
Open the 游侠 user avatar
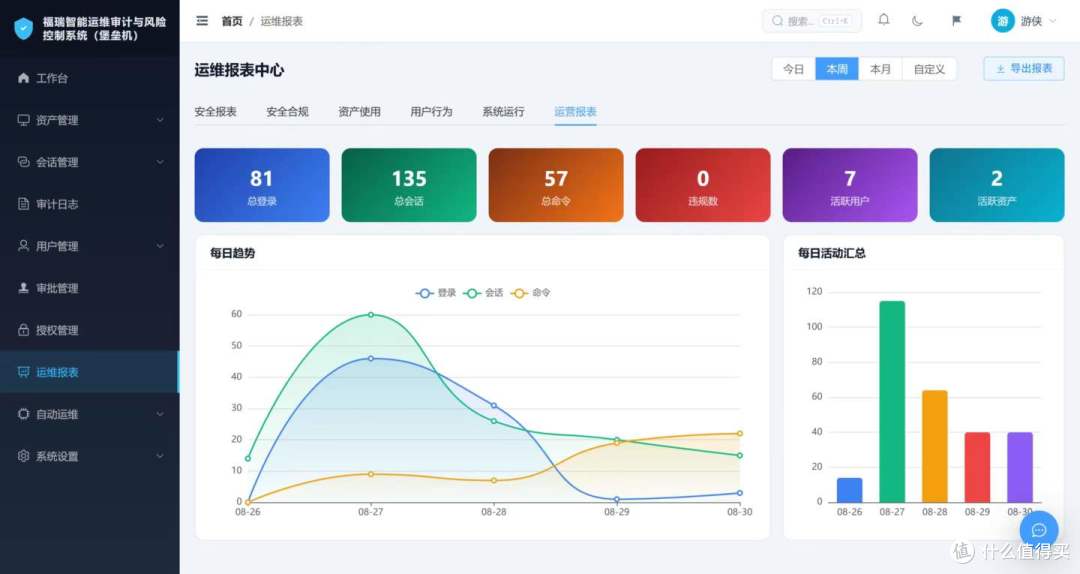tap(1002, 21)
